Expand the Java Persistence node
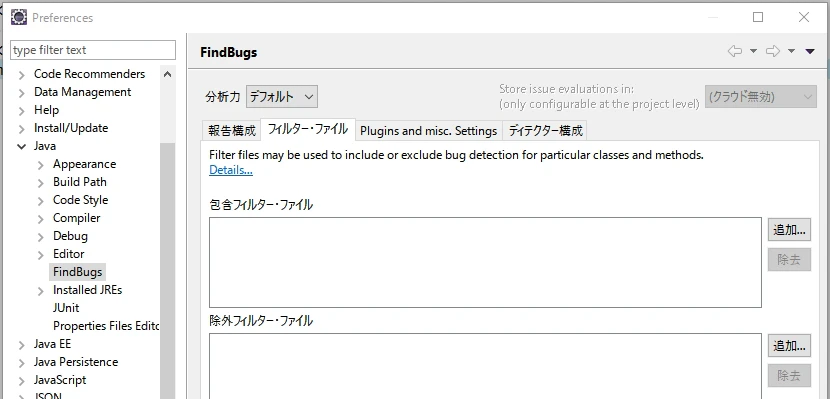 [x=22, y=363]
